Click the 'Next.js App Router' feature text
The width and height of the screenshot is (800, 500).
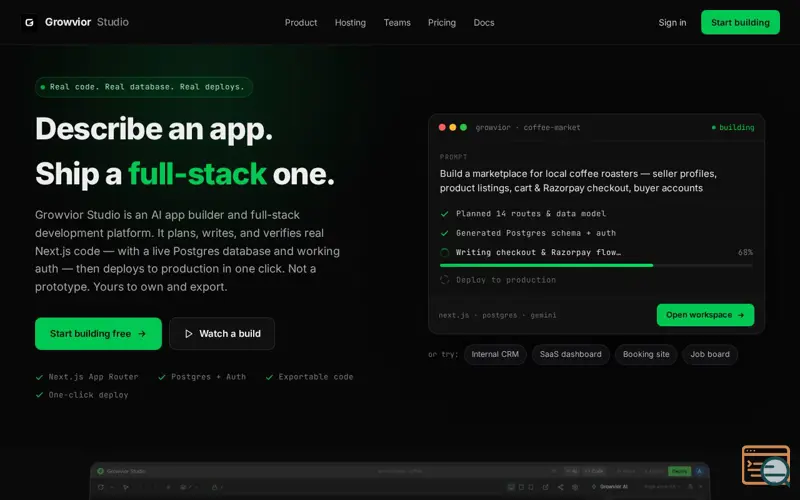pyautogui.click(x=93, y=377)
